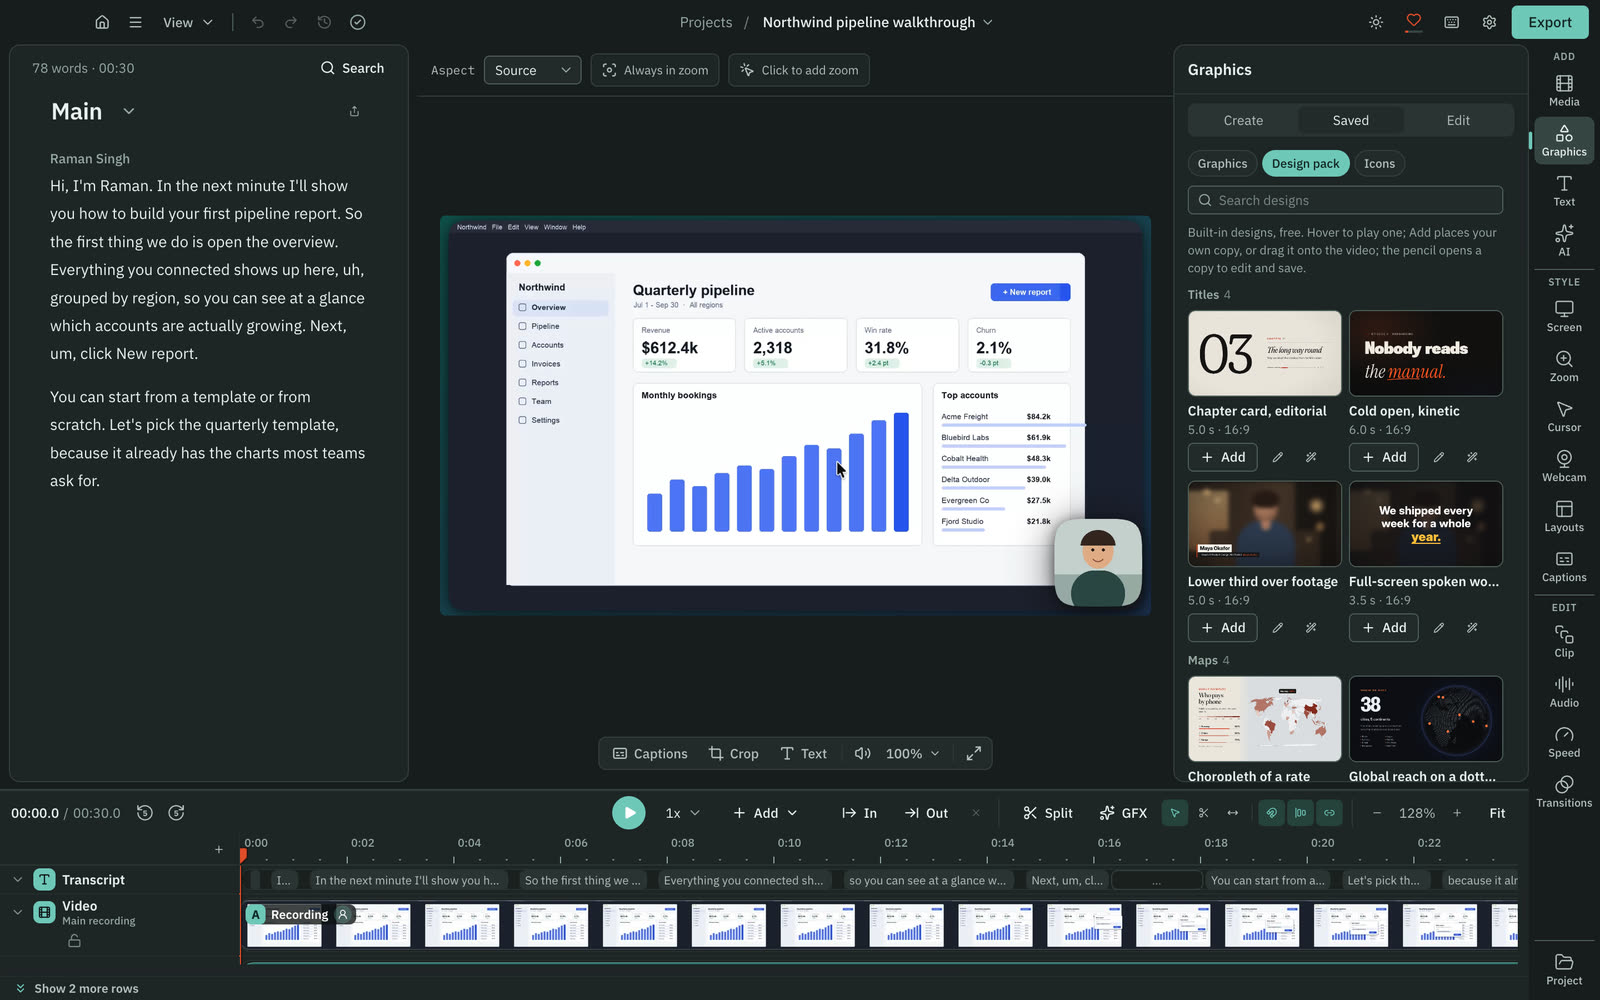Open the Speed edit panel

click(1564, 741)
